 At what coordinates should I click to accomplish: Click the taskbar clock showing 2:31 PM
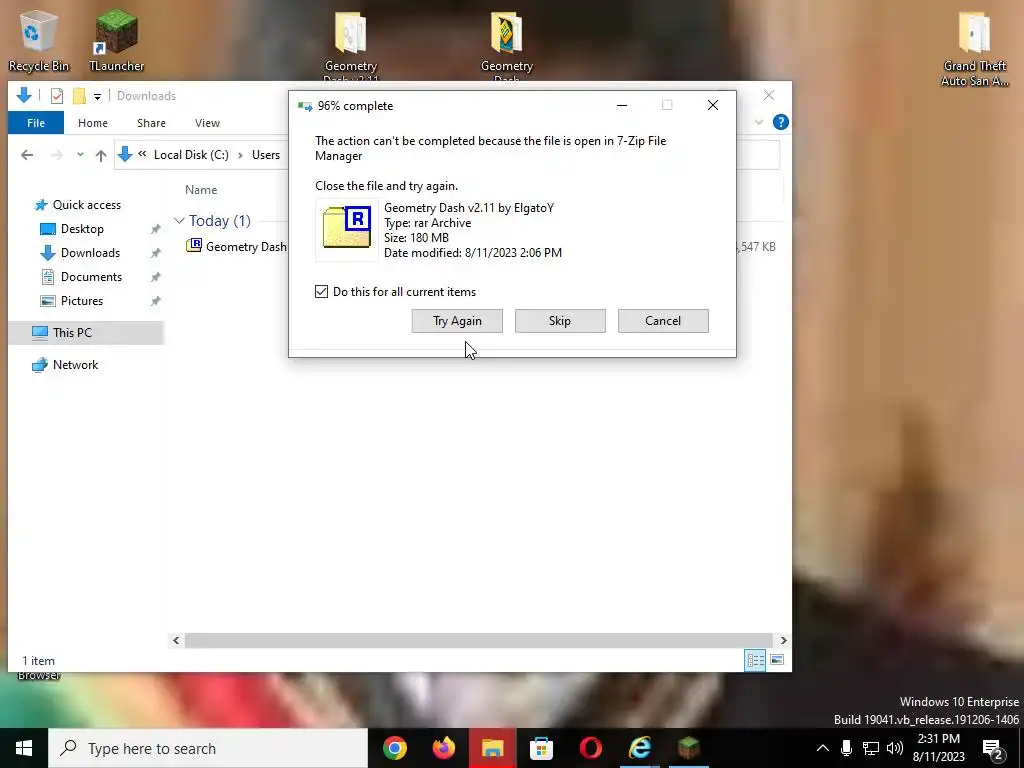[x=938, y=748]
